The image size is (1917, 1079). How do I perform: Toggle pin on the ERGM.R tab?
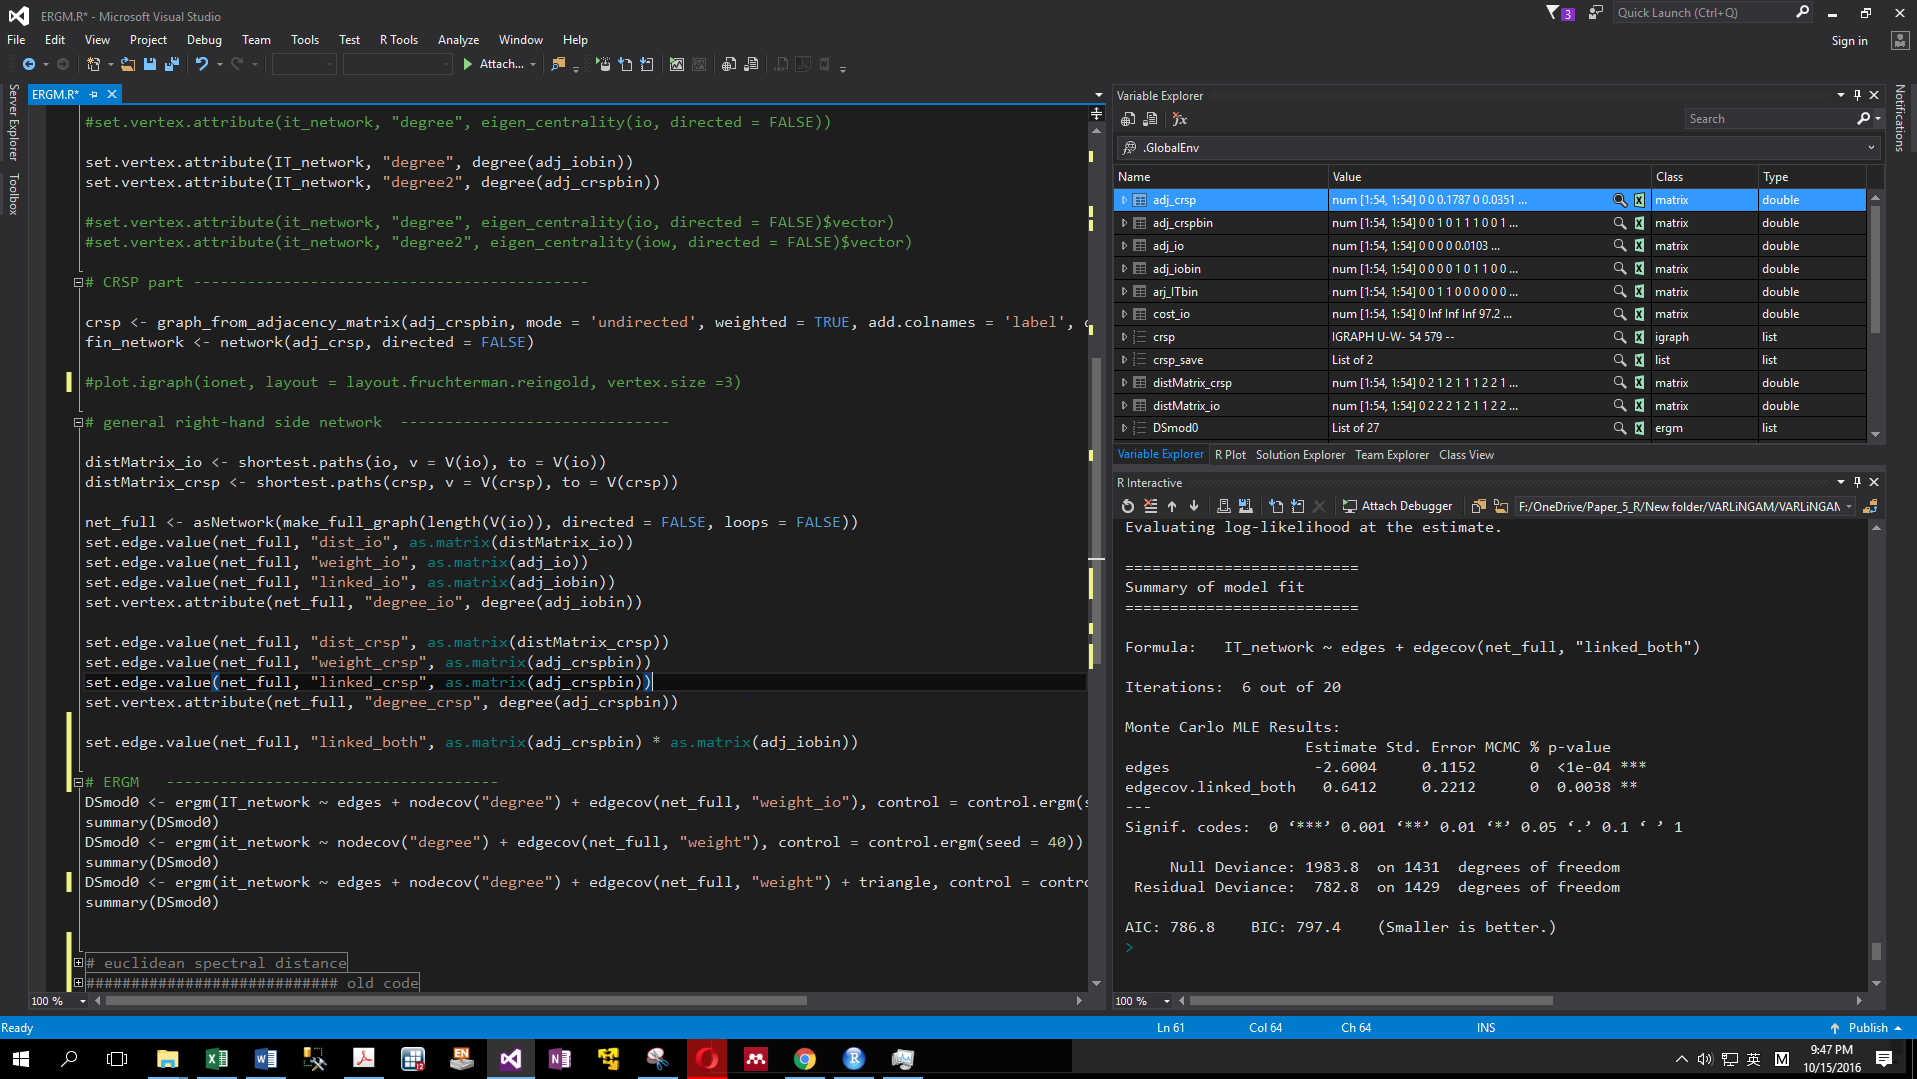click(x=94, y=94)
